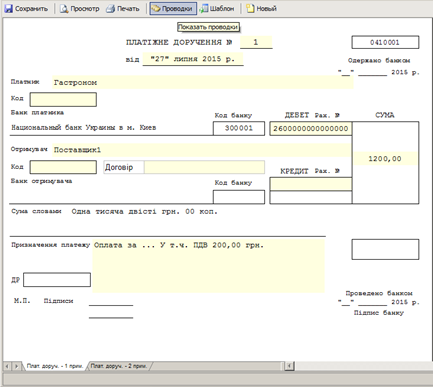
Task: Click the sum in words text
Action: pos(144,212)
